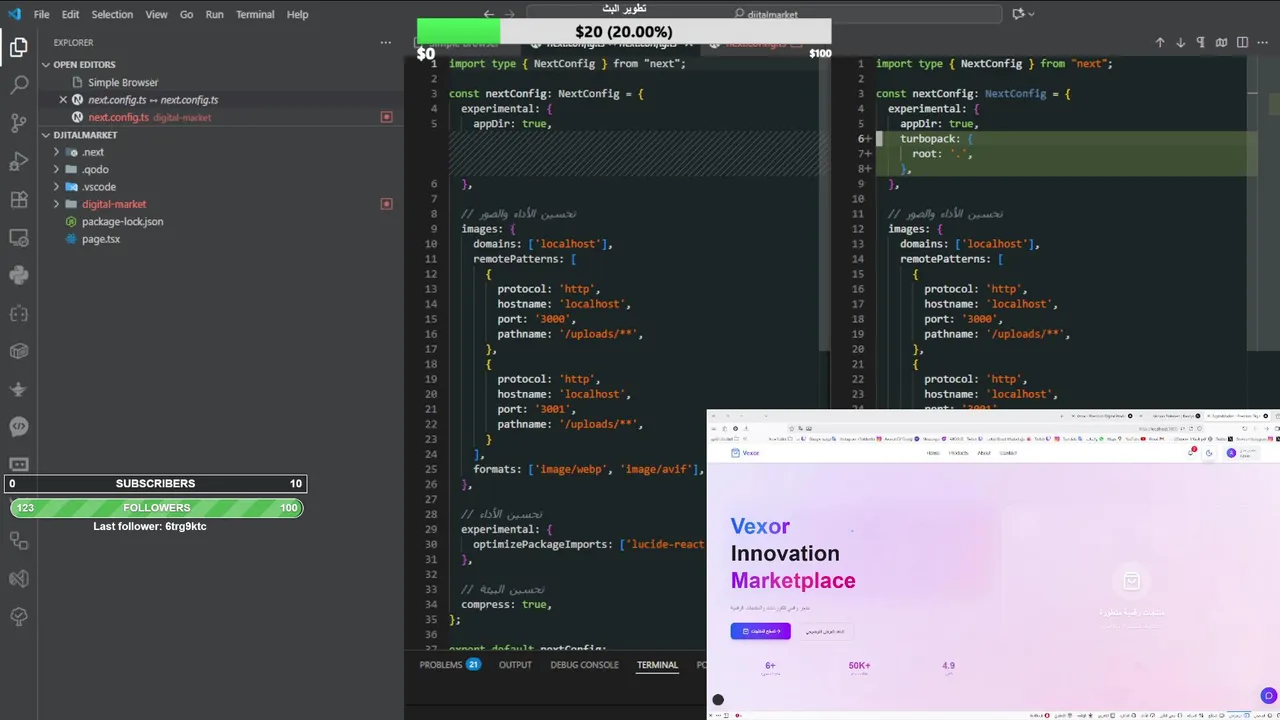Select Simple Browser in open editors

point(123,83)
